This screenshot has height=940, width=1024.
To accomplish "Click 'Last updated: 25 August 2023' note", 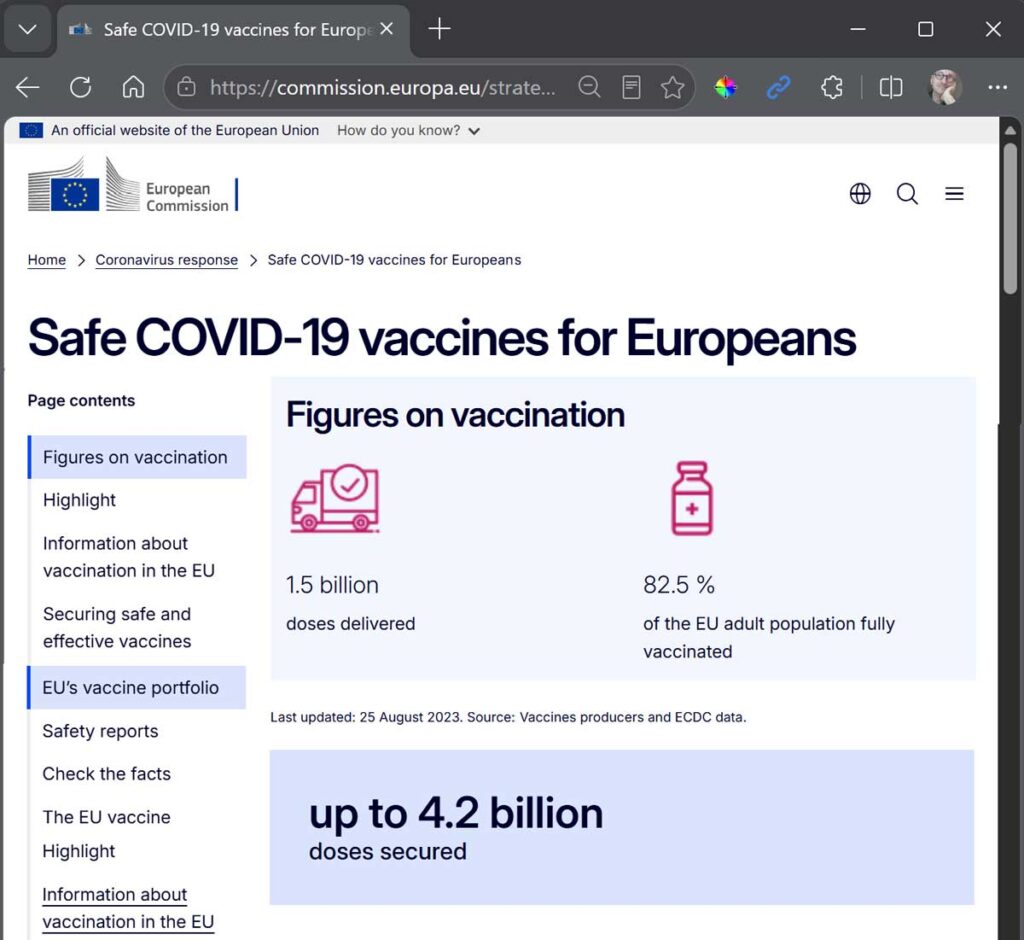I will coord(366,717).
